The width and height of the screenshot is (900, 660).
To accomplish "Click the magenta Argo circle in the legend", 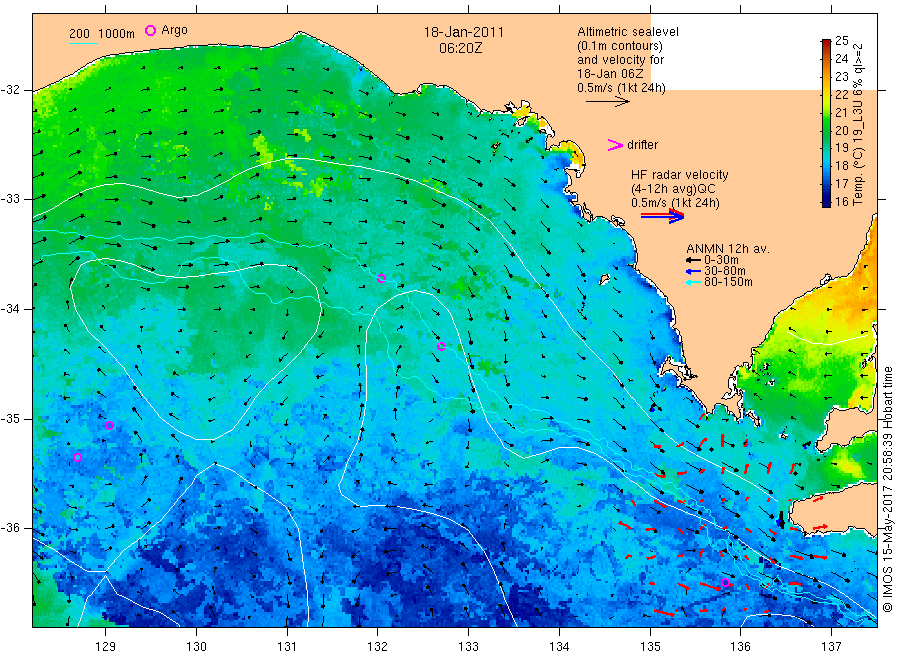I will (150, 30).
